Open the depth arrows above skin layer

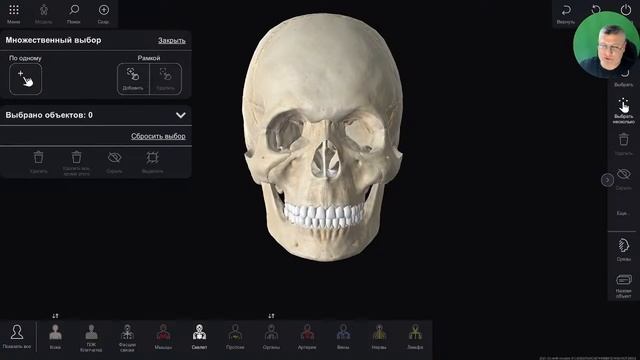click(x=56, y=316)
